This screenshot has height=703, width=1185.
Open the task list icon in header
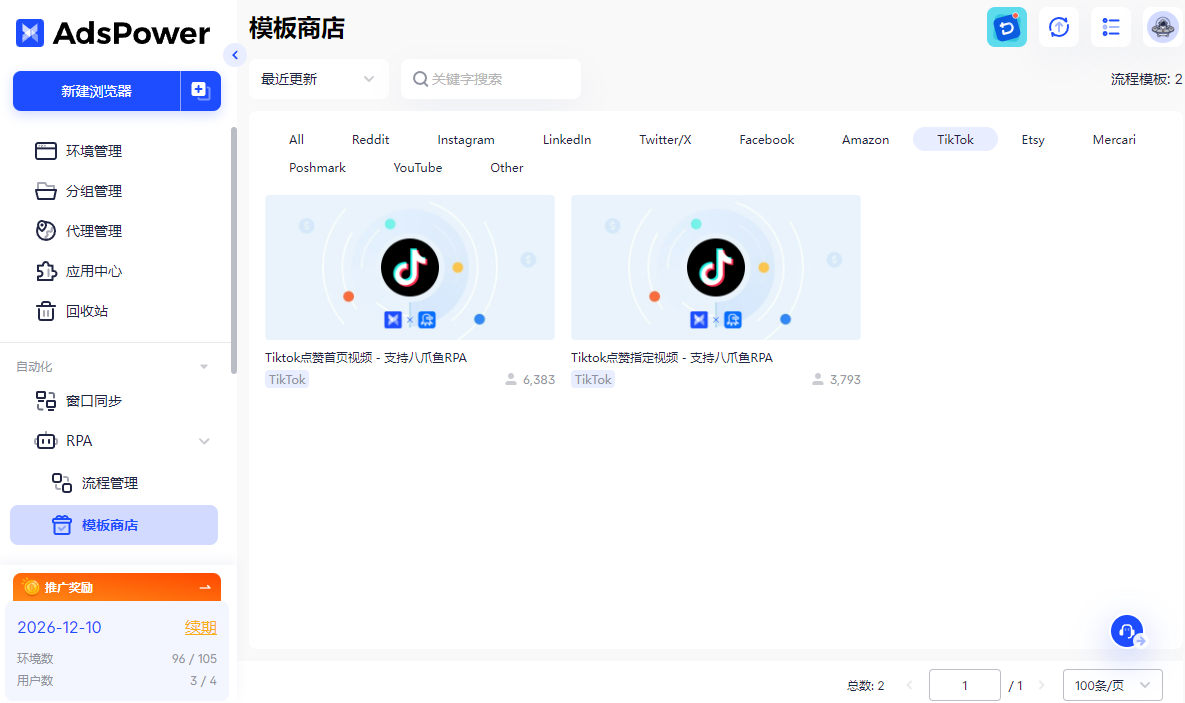pyautogui.click(x=1111, y=27)
